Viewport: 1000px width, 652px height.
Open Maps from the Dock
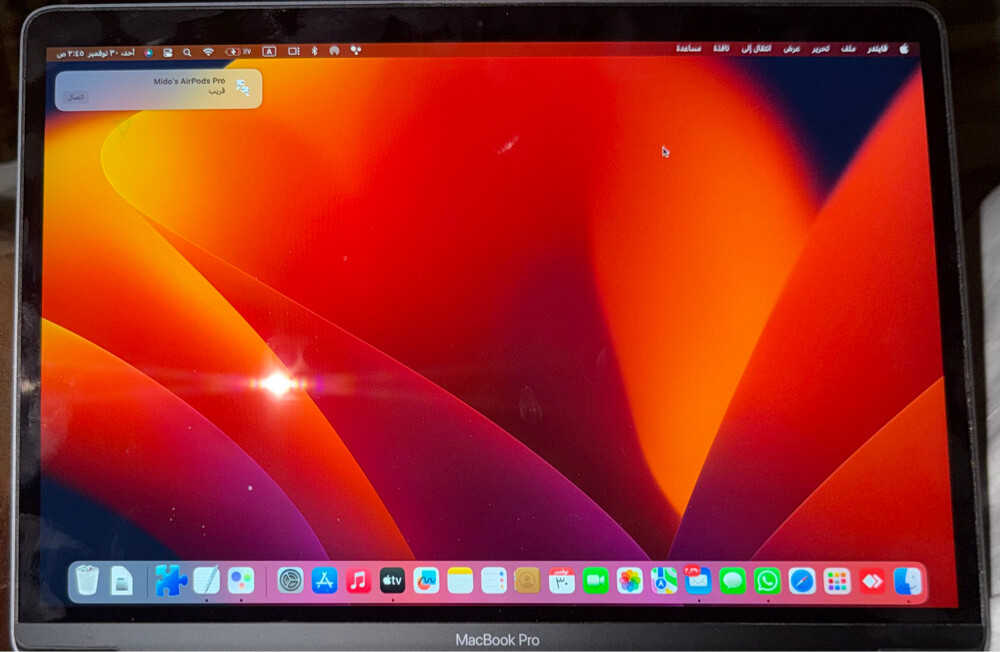tap(664, 581)
